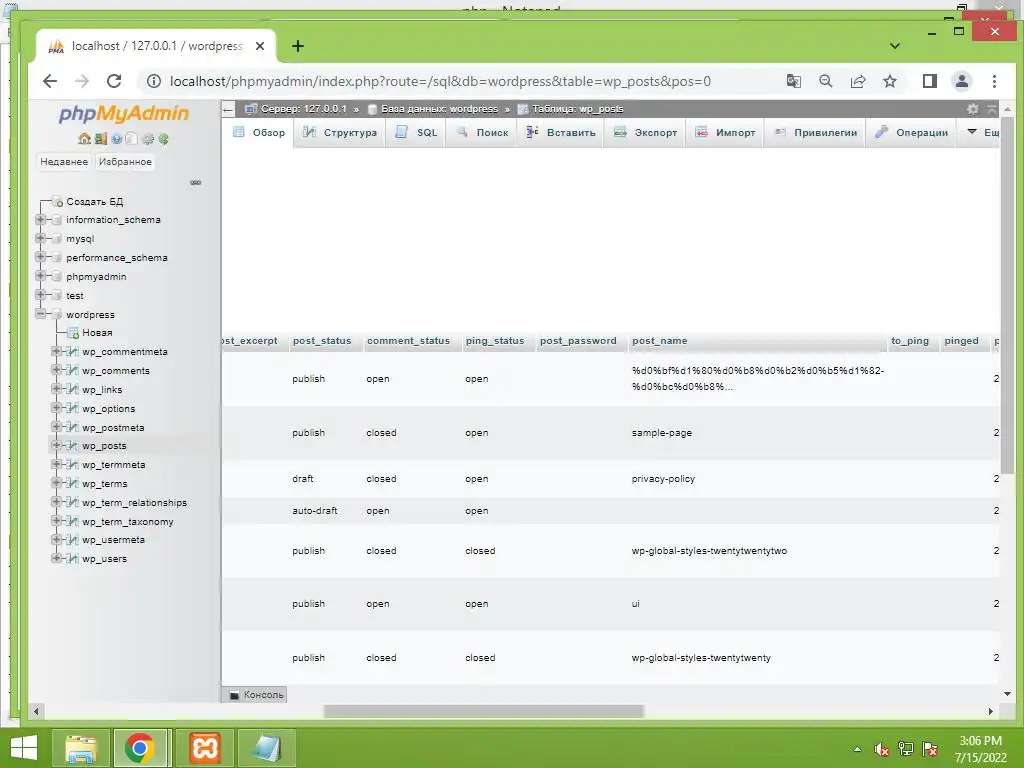The width and height of the screenshot is (1024, 768).
Task: Open File Explorer from the taskbar
Action: pos(81,748)
